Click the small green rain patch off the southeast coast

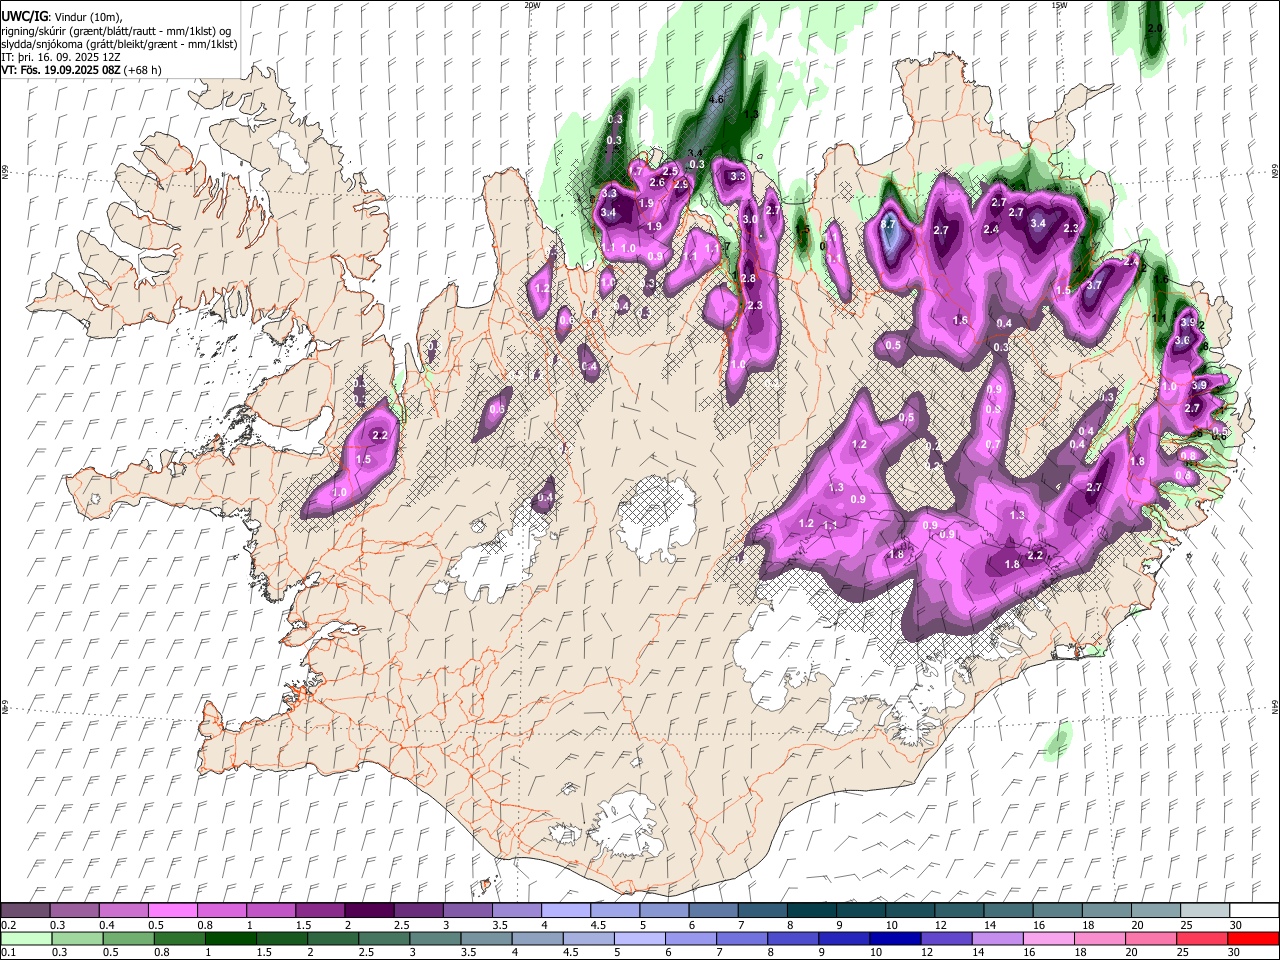[1056, 743]
